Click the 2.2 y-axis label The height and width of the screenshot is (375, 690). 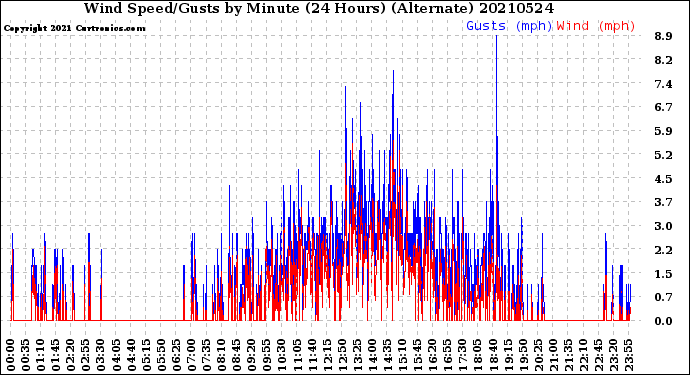click(664, 250)
